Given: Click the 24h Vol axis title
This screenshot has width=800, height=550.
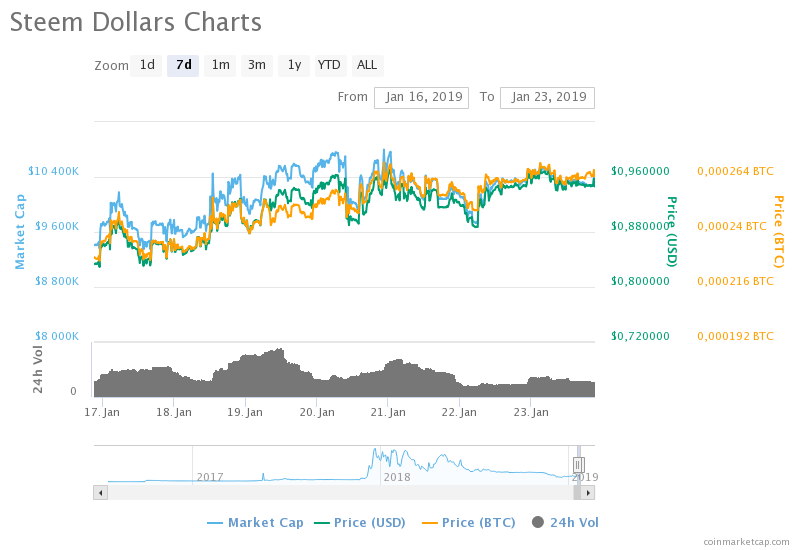Looking at the screenshot, I should [38, 369].
